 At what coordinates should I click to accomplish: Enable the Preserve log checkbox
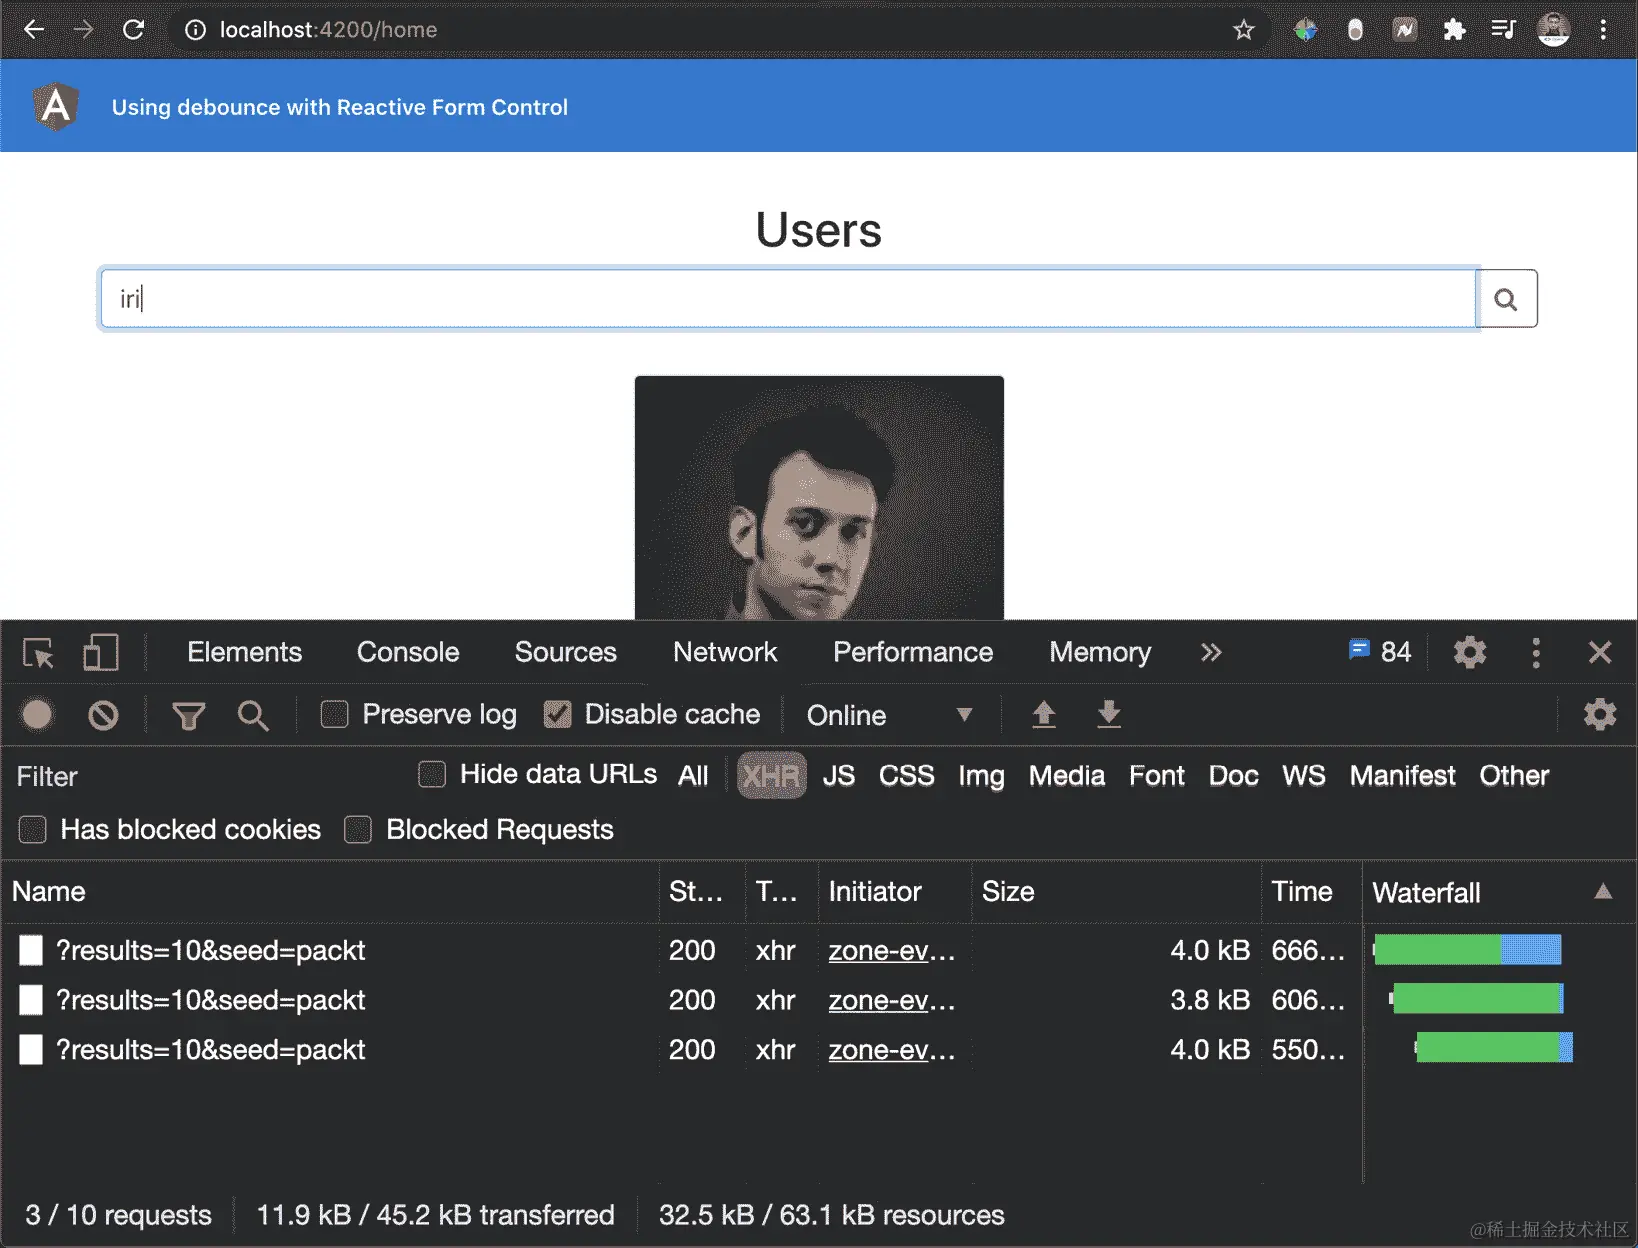334,714
